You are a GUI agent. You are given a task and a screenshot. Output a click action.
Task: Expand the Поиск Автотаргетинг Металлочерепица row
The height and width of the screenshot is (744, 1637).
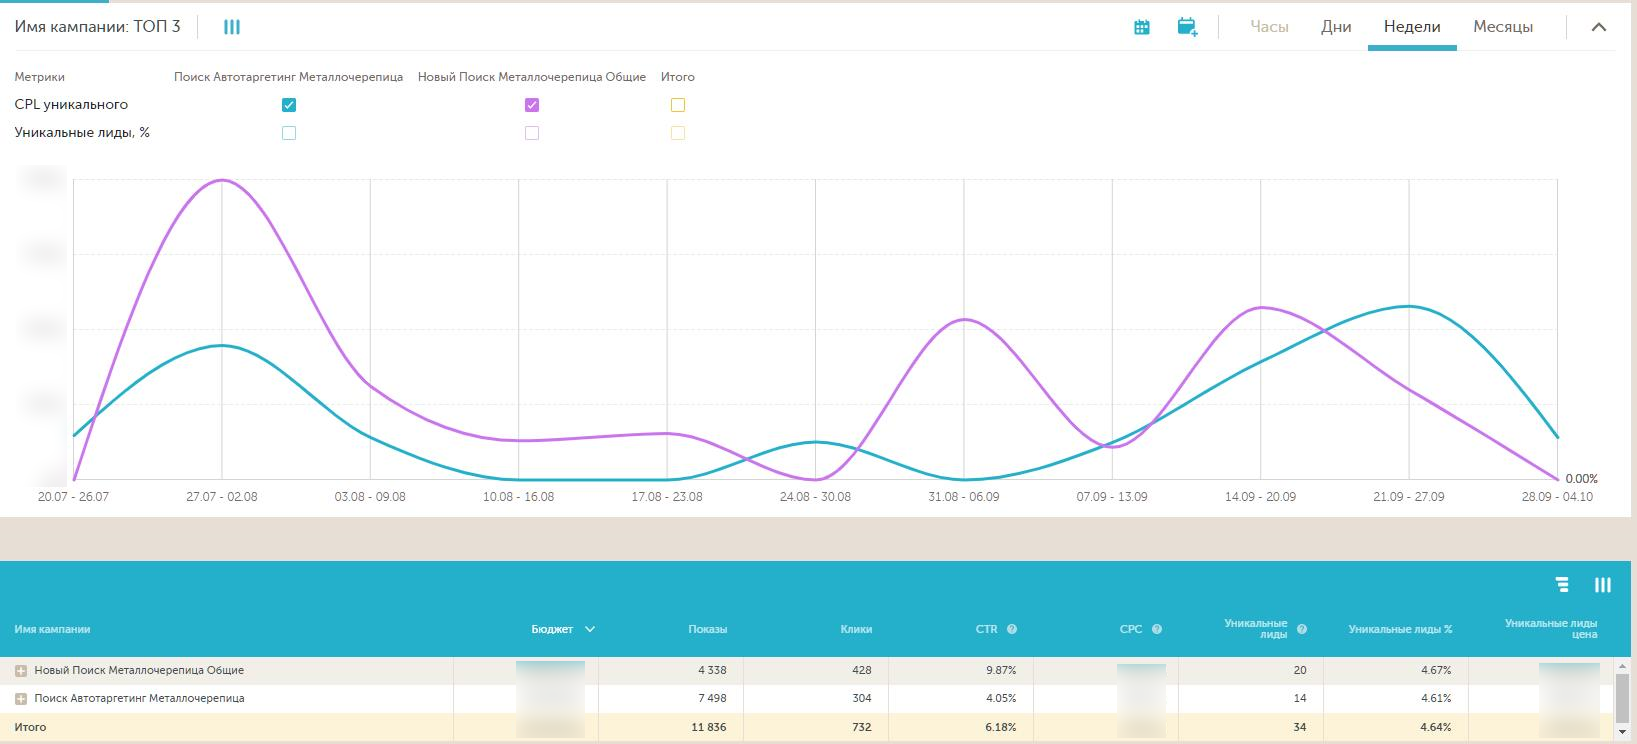tap(20, 699)
